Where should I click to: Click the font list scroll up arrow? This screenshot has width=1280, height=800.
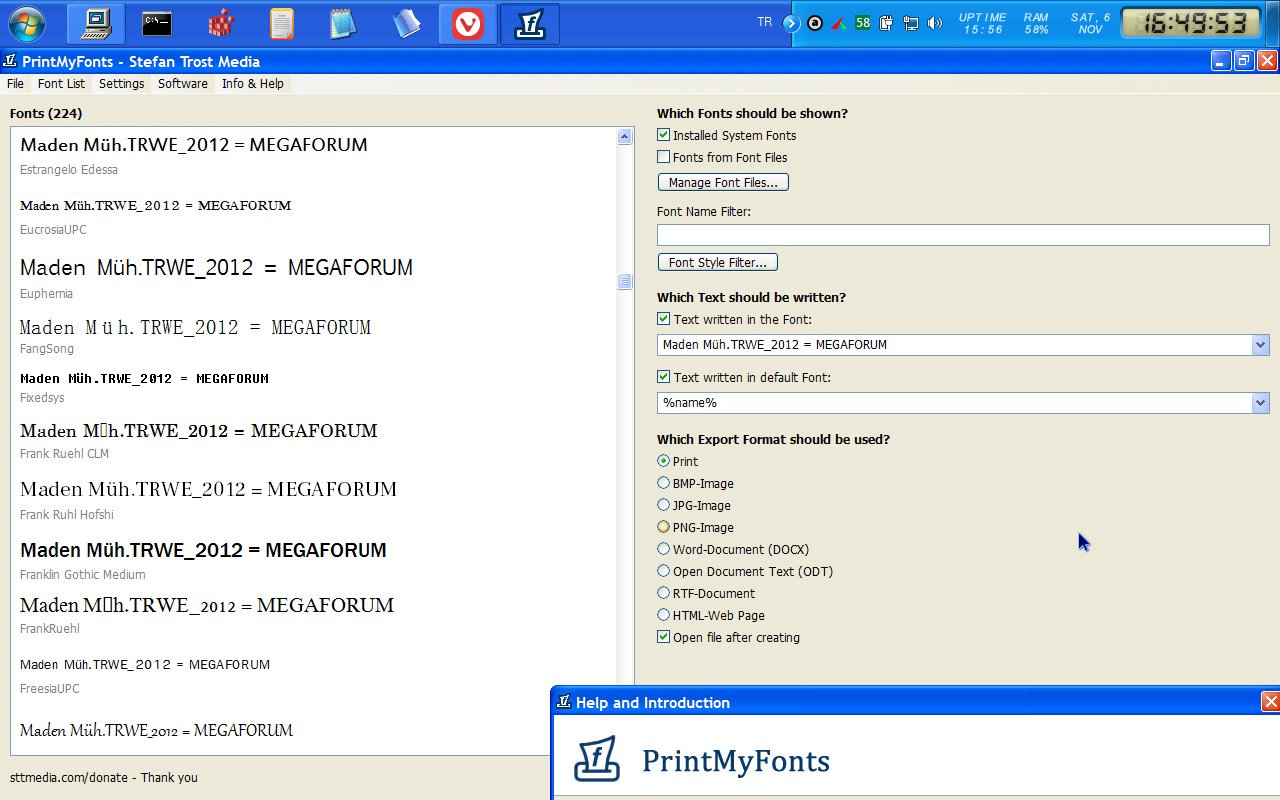(x=625, y=137)
